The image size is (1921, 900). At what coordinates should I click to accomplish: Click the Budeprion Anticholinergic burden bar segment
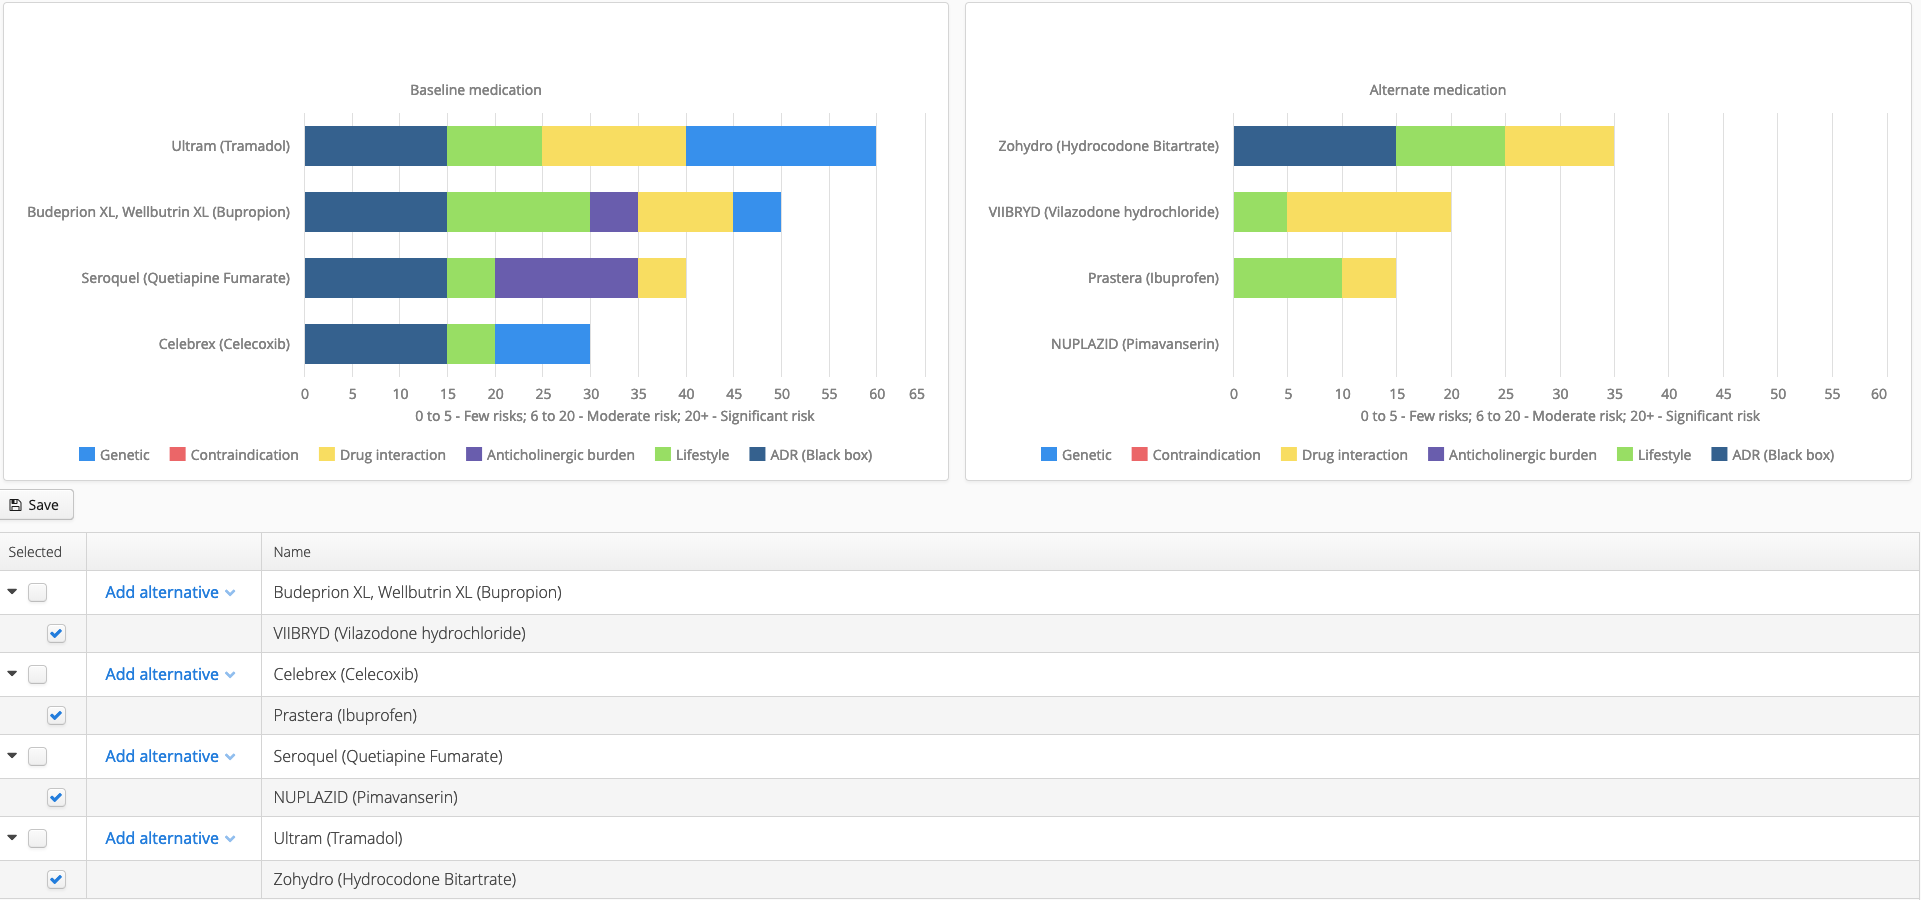[614, 212]
